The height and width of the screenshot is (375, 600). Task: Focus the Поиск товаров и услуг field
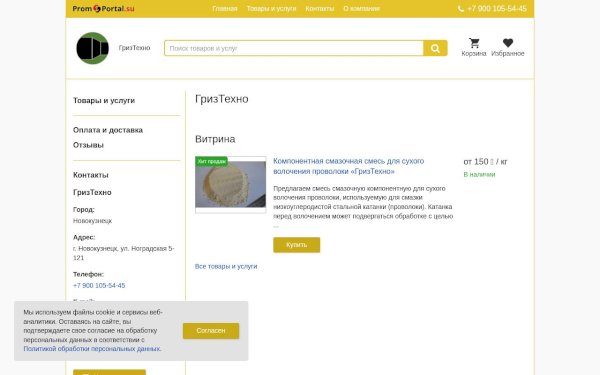294,48
